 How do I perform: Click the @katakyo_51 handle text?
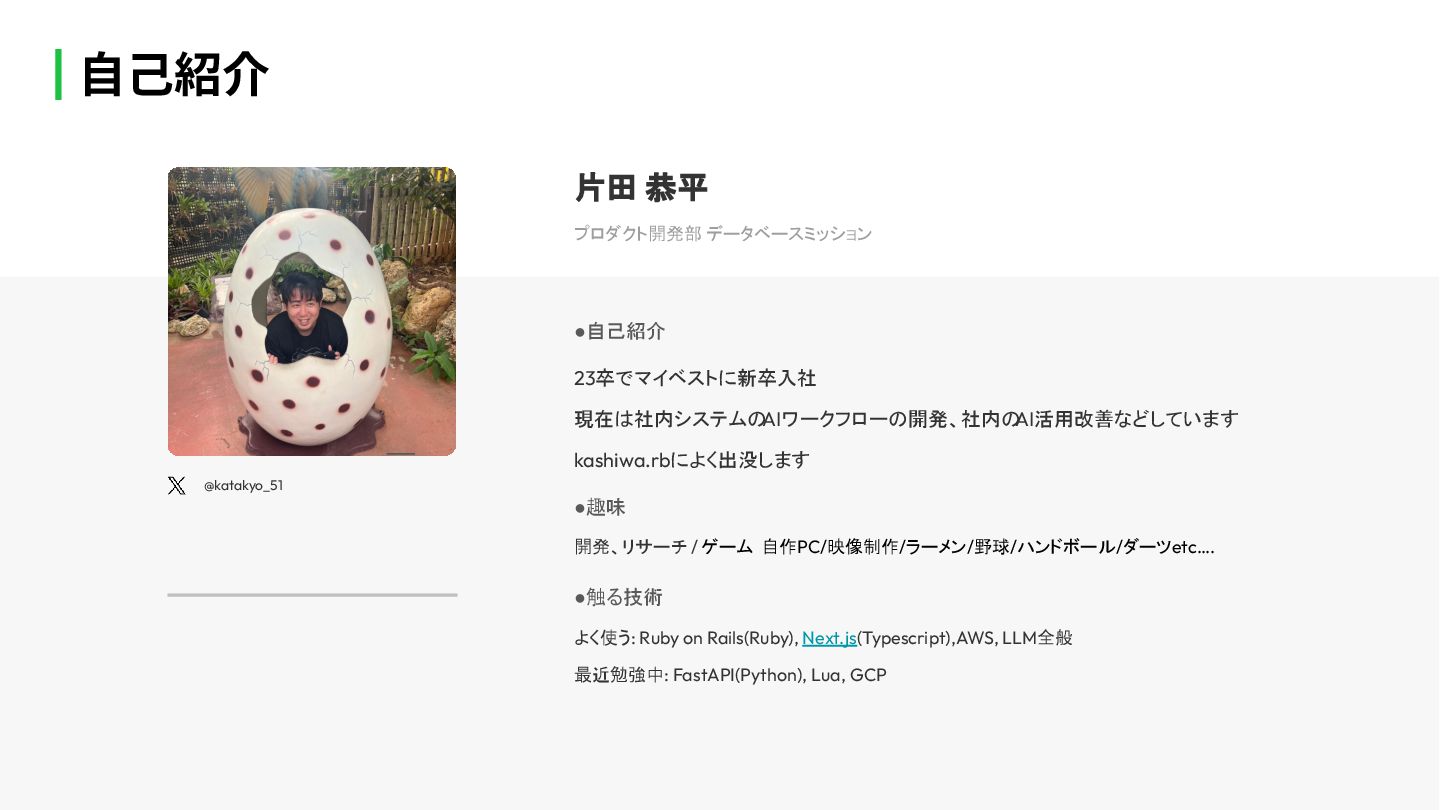(243, 486)
